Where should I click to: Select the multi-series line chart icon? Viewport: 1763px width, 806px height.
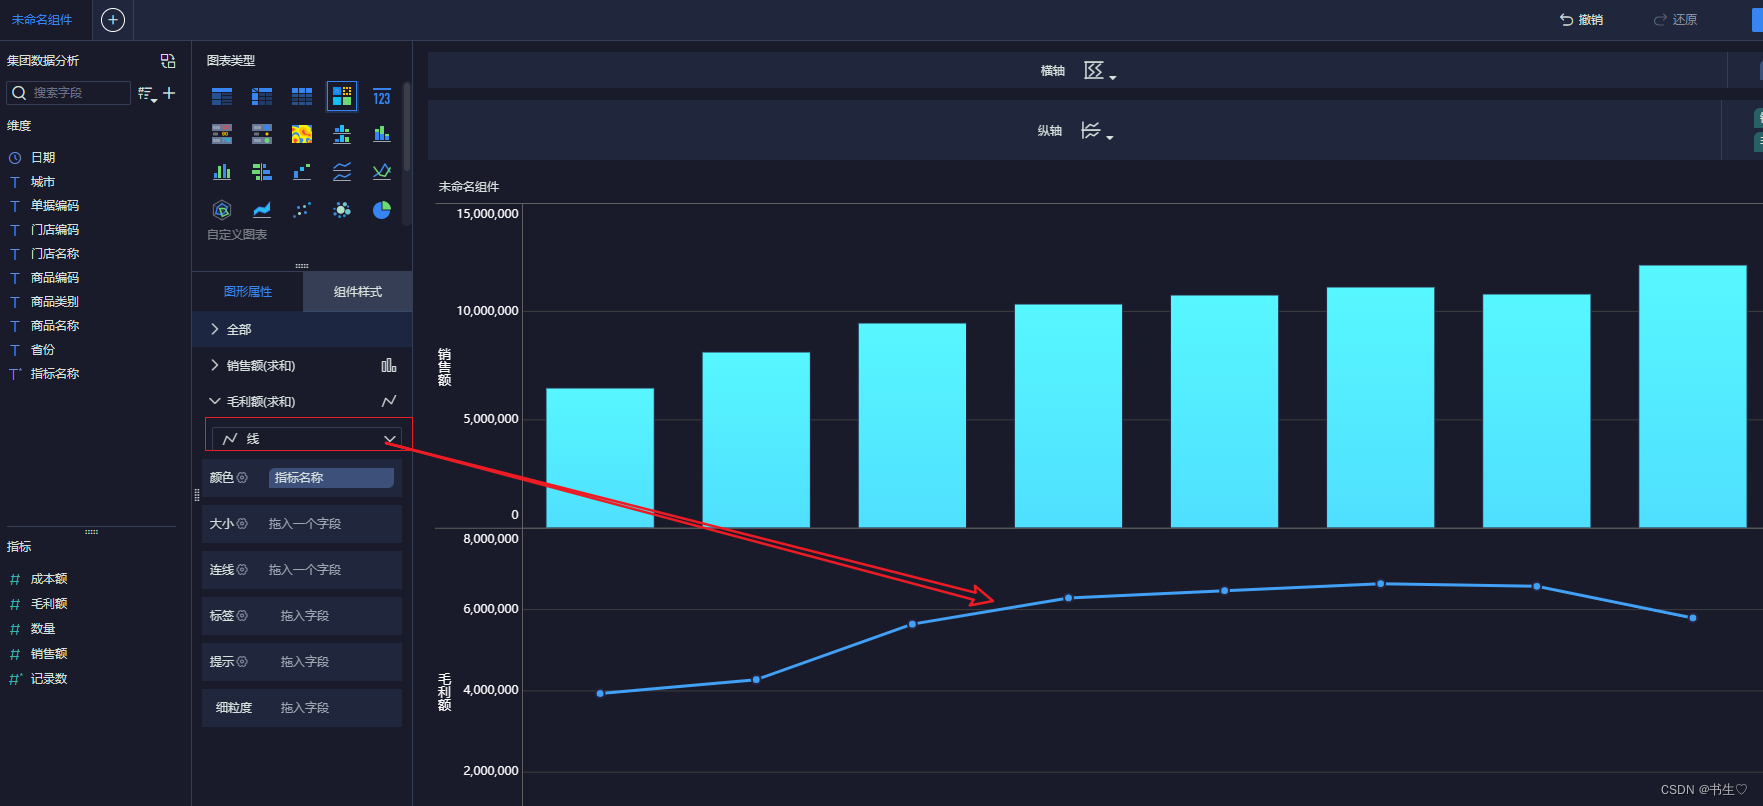(342, 172)
